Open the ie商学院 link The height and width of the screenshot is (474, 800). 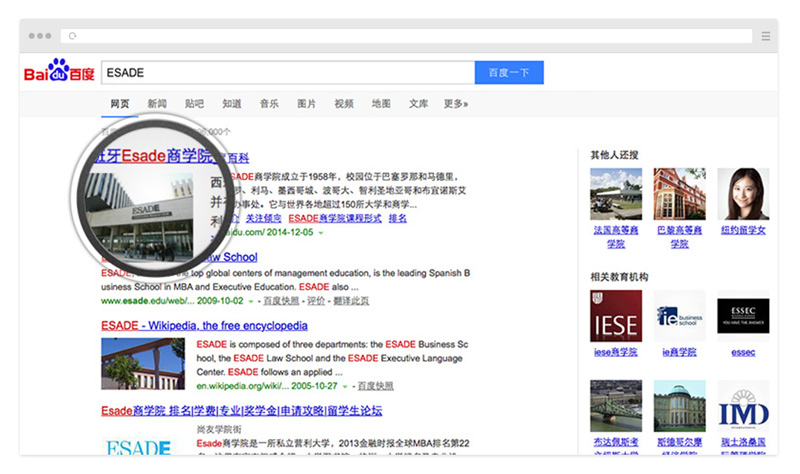click(680, 352)
